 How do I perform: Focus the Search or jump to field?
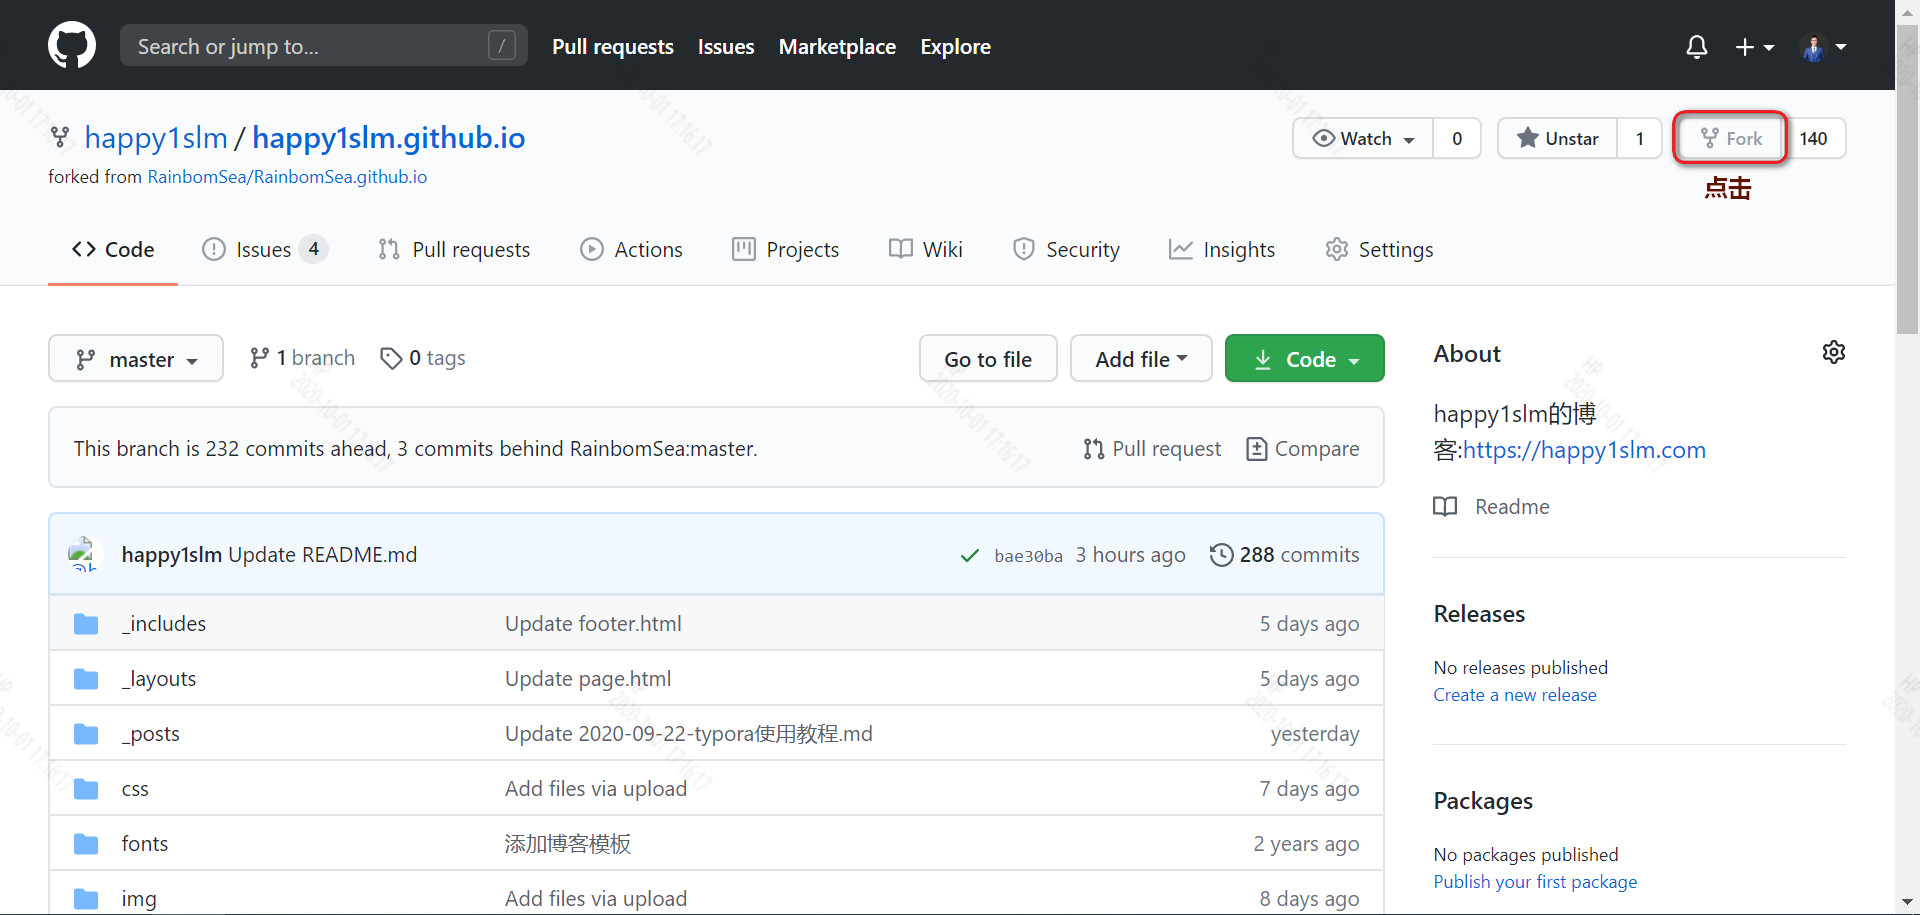pos(324,45)
